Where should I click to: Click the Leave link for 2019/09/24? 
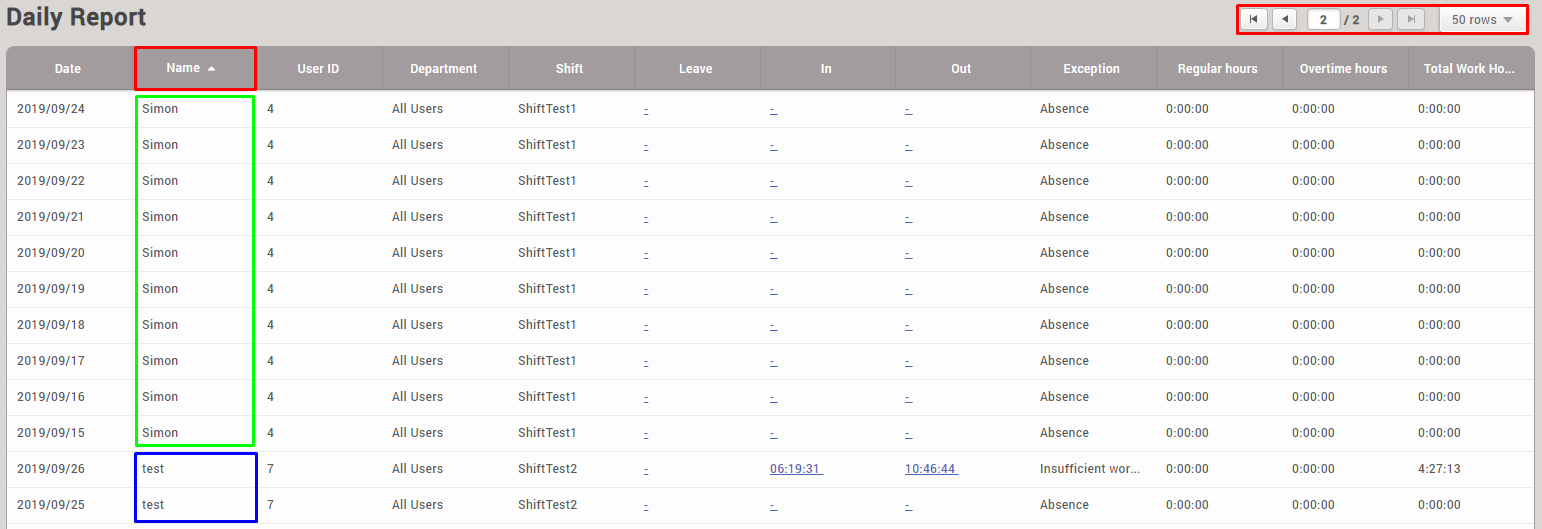coord(646,110)
